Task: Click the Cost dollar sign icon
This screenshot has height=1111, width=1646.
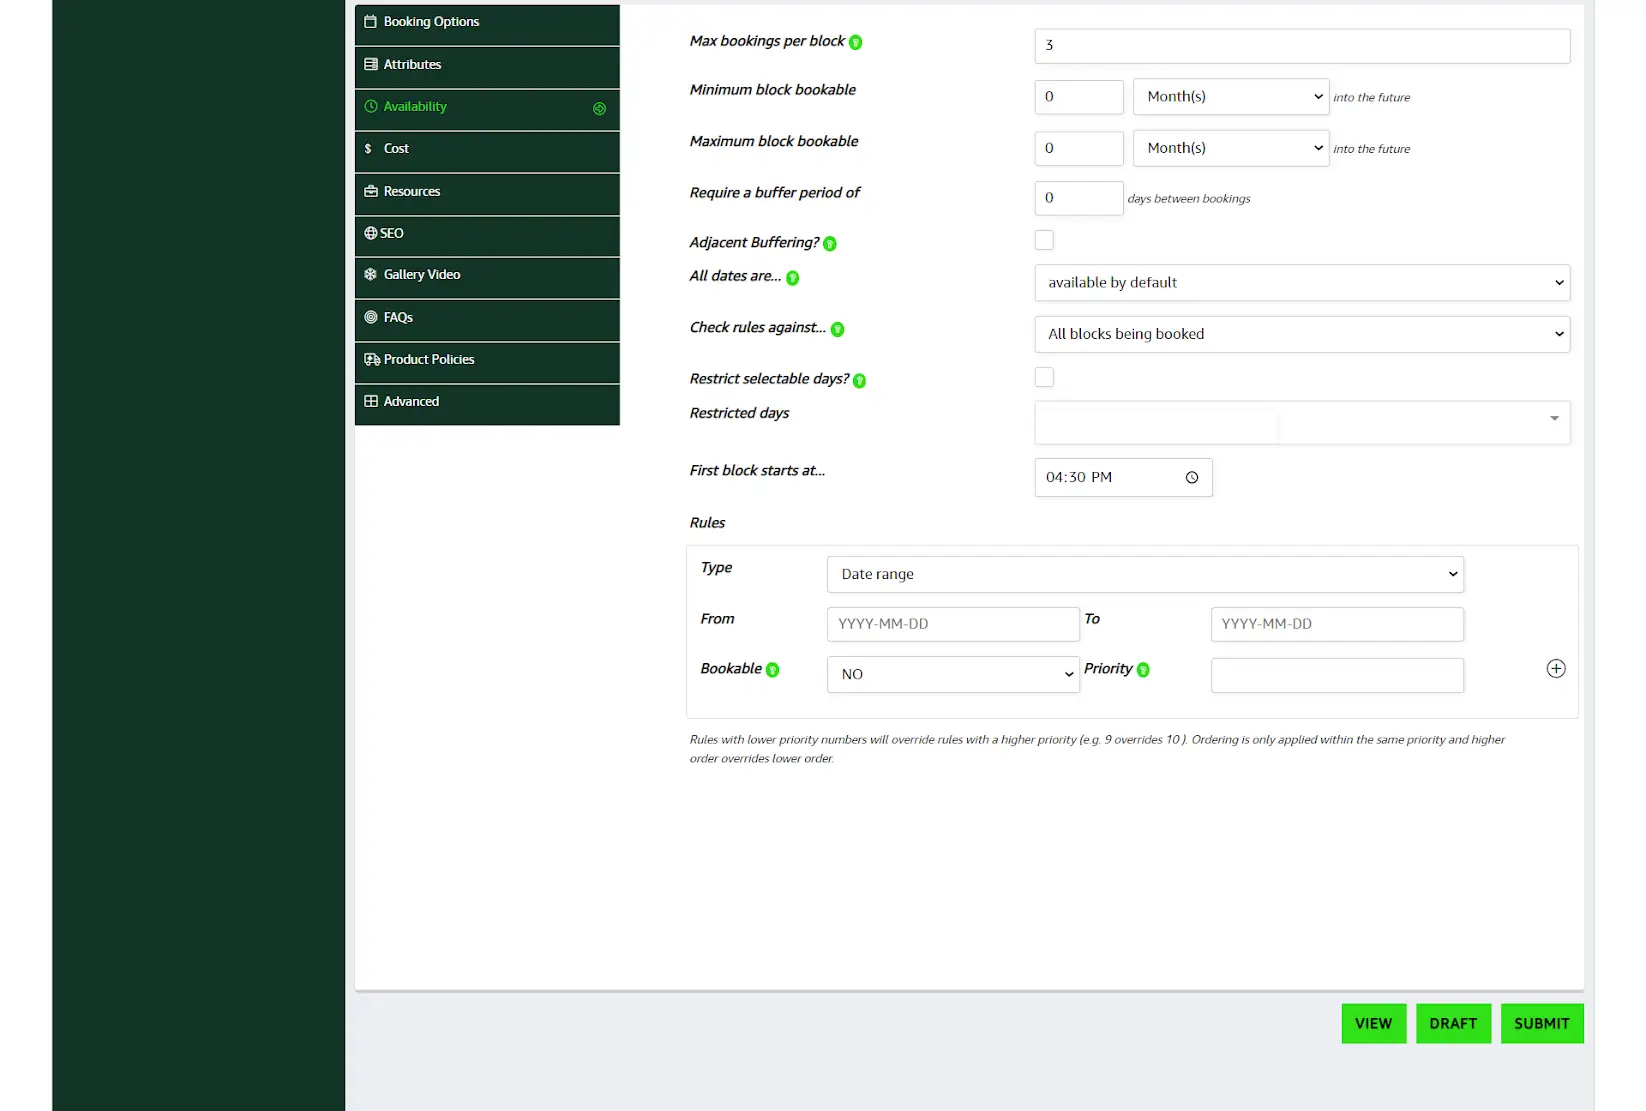Action: coord(368,148)
